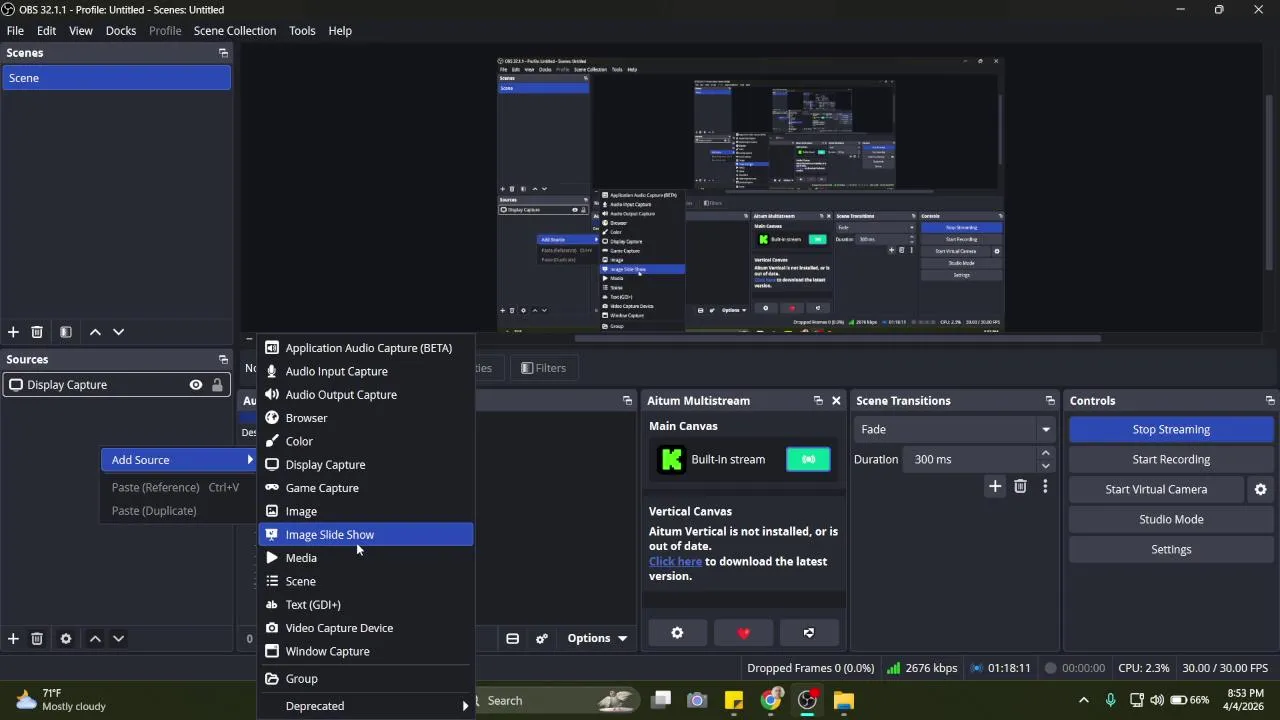The width and height of the screenshot is (1280, 720).
Task: Open scene filters icon in Scenes dock
Action: coord(66,332)
